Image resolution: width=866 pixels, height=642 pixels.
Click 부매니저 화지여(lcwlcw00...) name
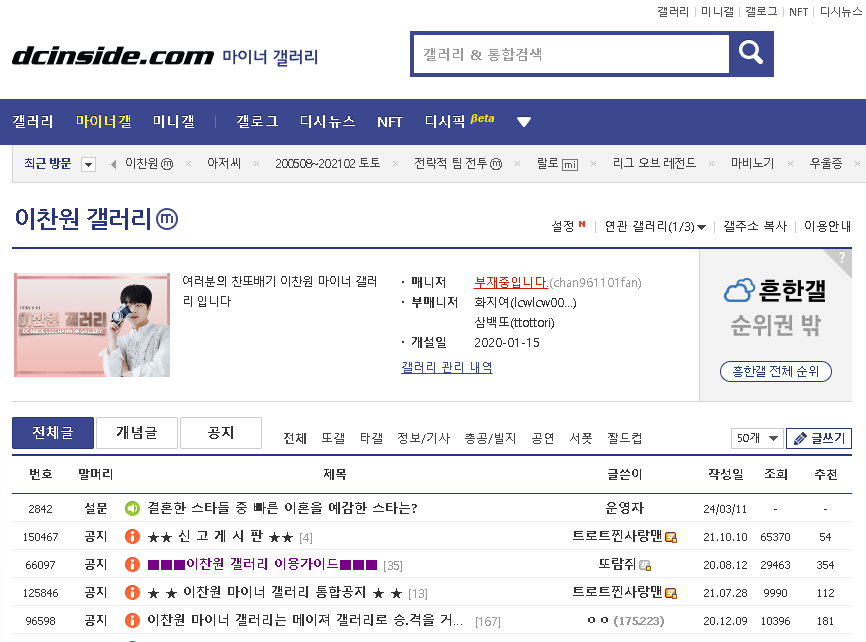coord(525,303)
